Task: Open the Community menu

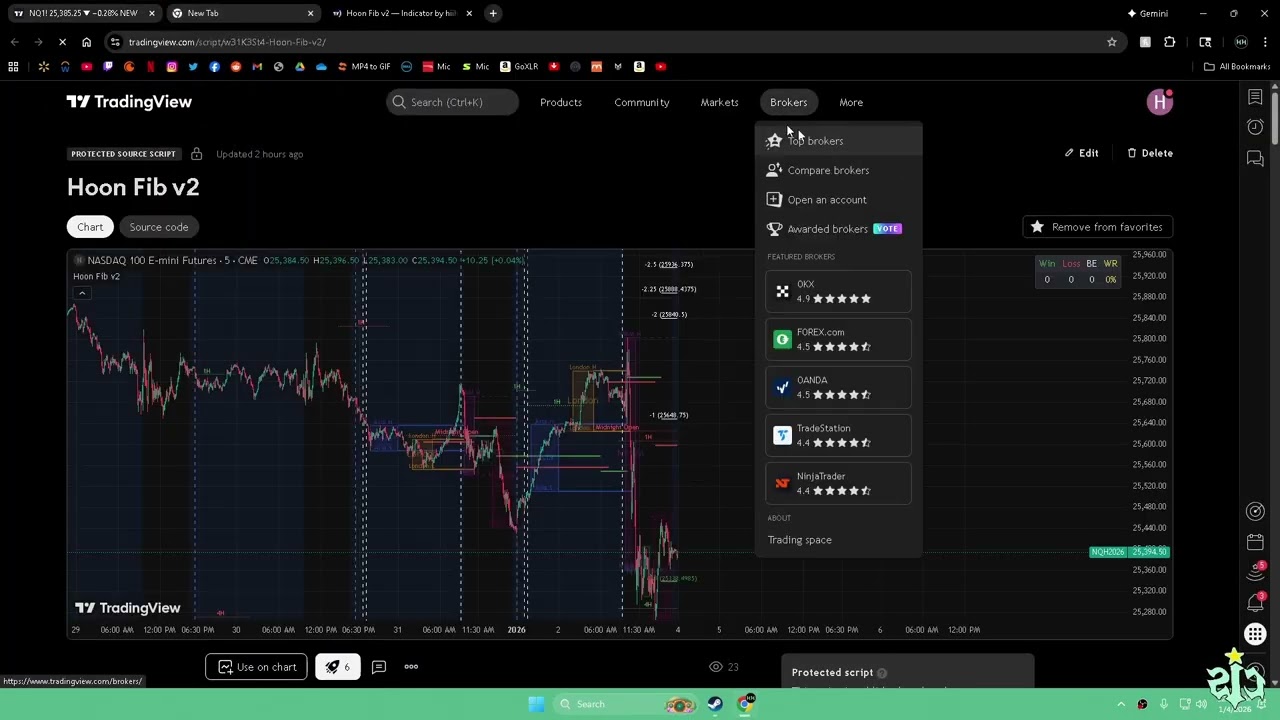Action: point(642,102)
